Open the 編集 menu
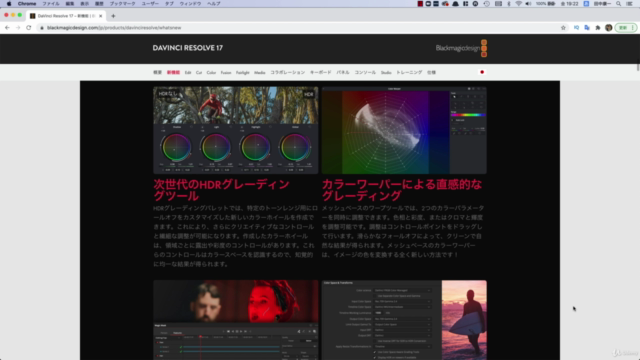 tap(70, 4)
